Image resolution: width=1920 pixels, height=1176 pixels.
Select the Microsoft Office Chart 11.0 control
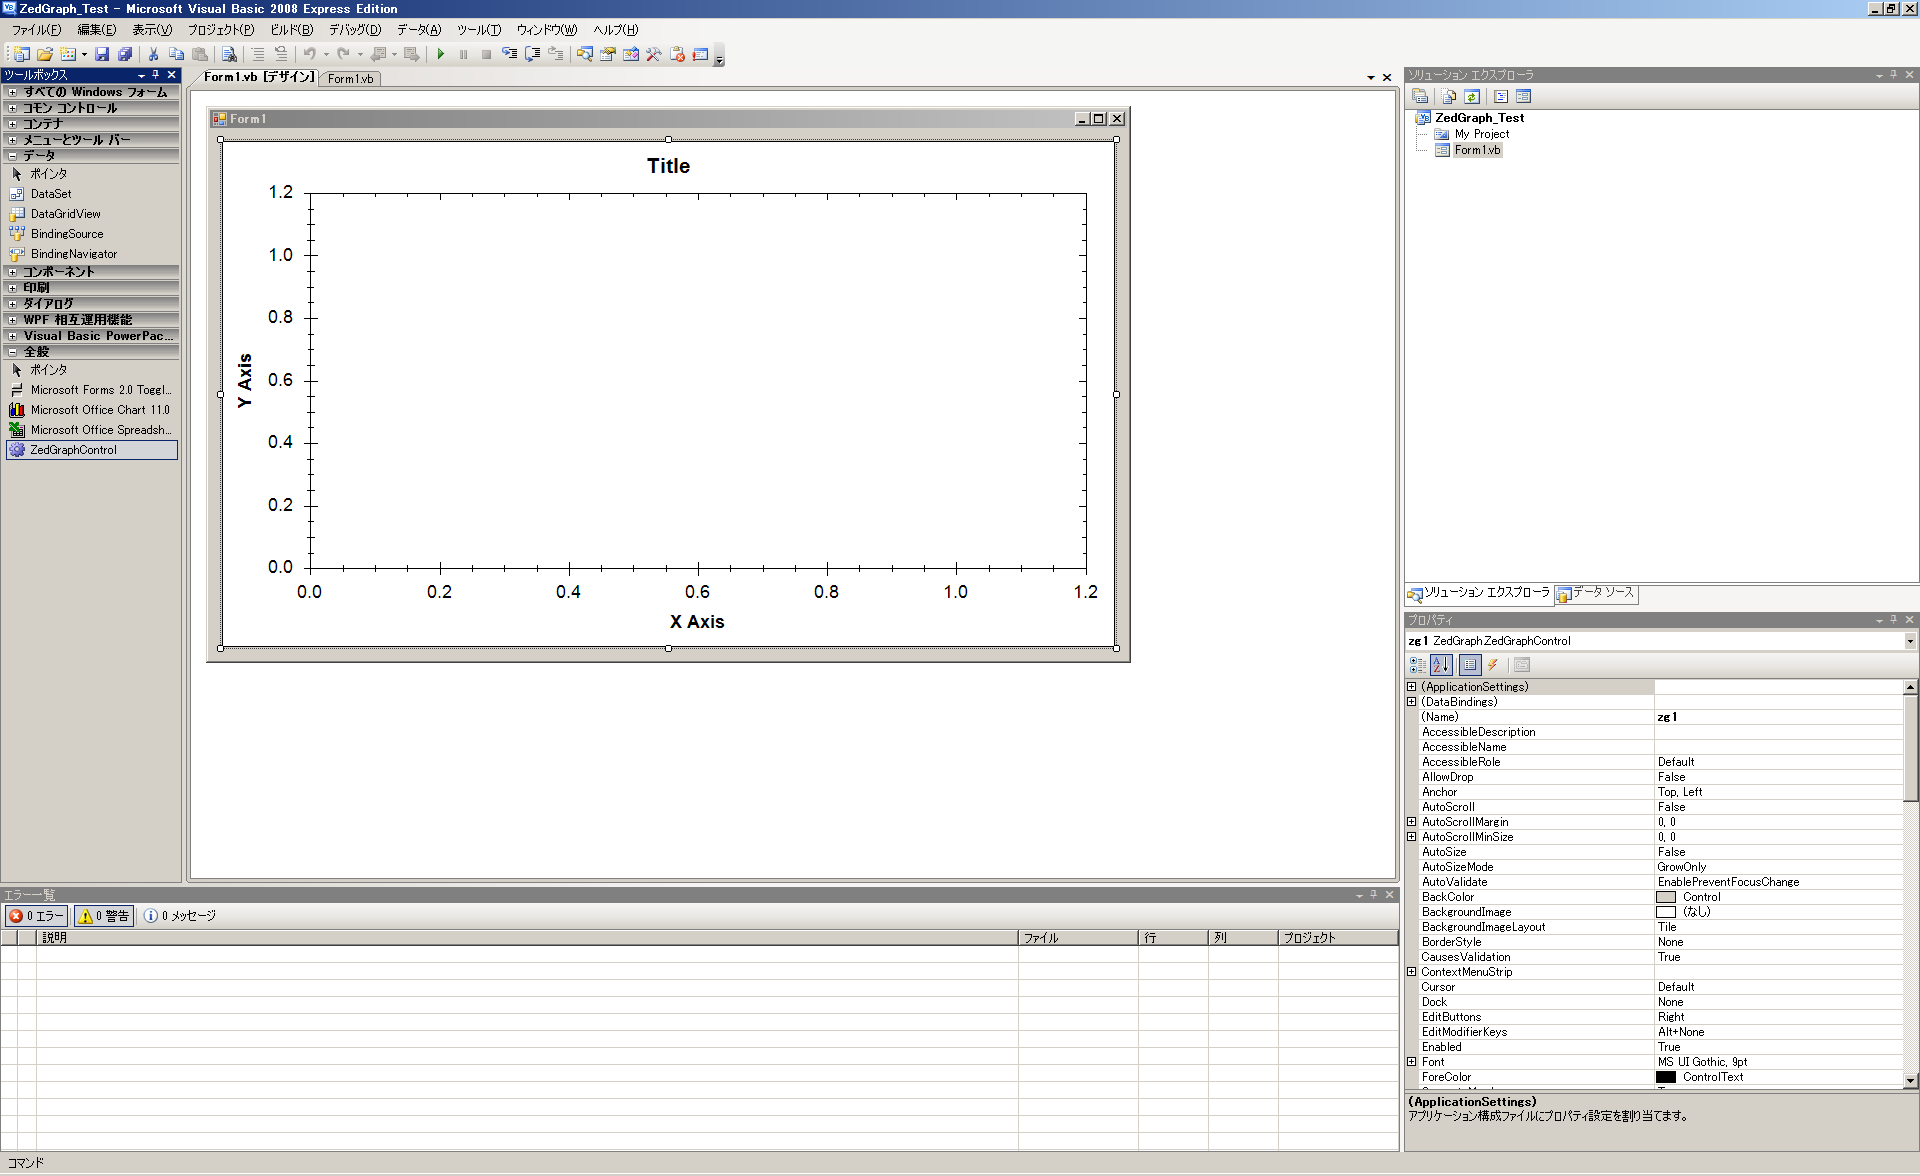point(100,409)
